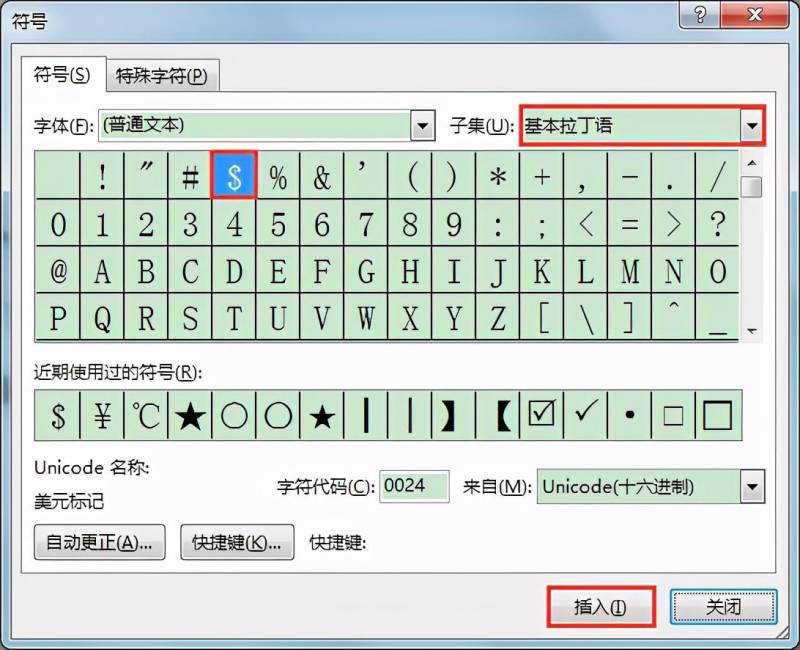Pick recent checked box ☑ symbol
Screen dimensions: 800x650
coord(542,415)
